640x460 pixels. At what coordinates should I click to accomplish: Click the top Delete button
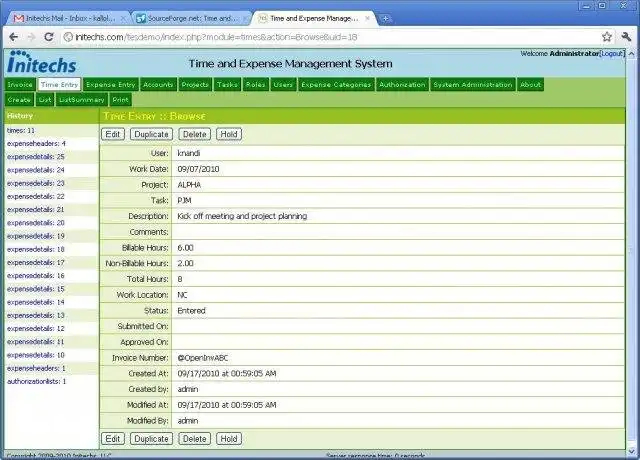click(x=195, y=134)
